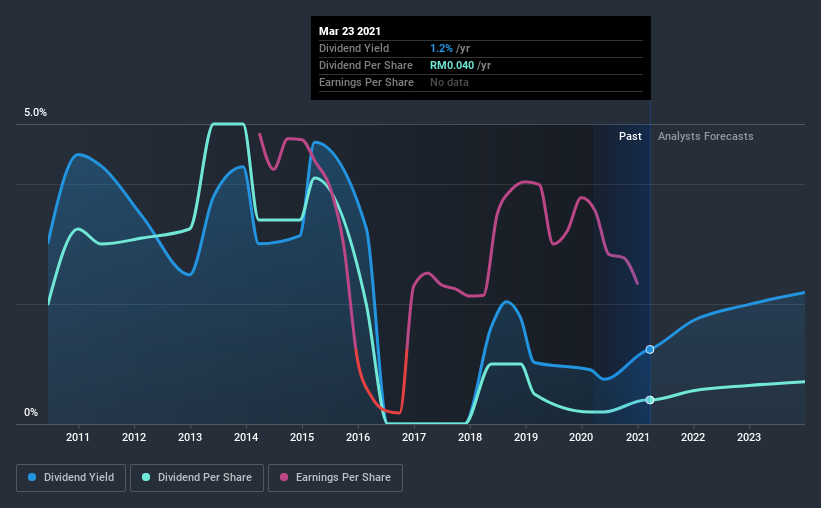821x508 pixels.
Task: Click the 0% y-axis label
Action: pyautogui.click(x=31, y=413)
